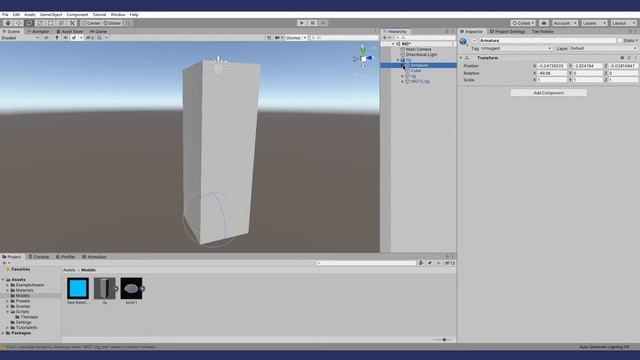Image resolution: width=640 pixels, height=360 pixels.
Task: Select the Hand tool in the toolbar
Action: (7, 23)
